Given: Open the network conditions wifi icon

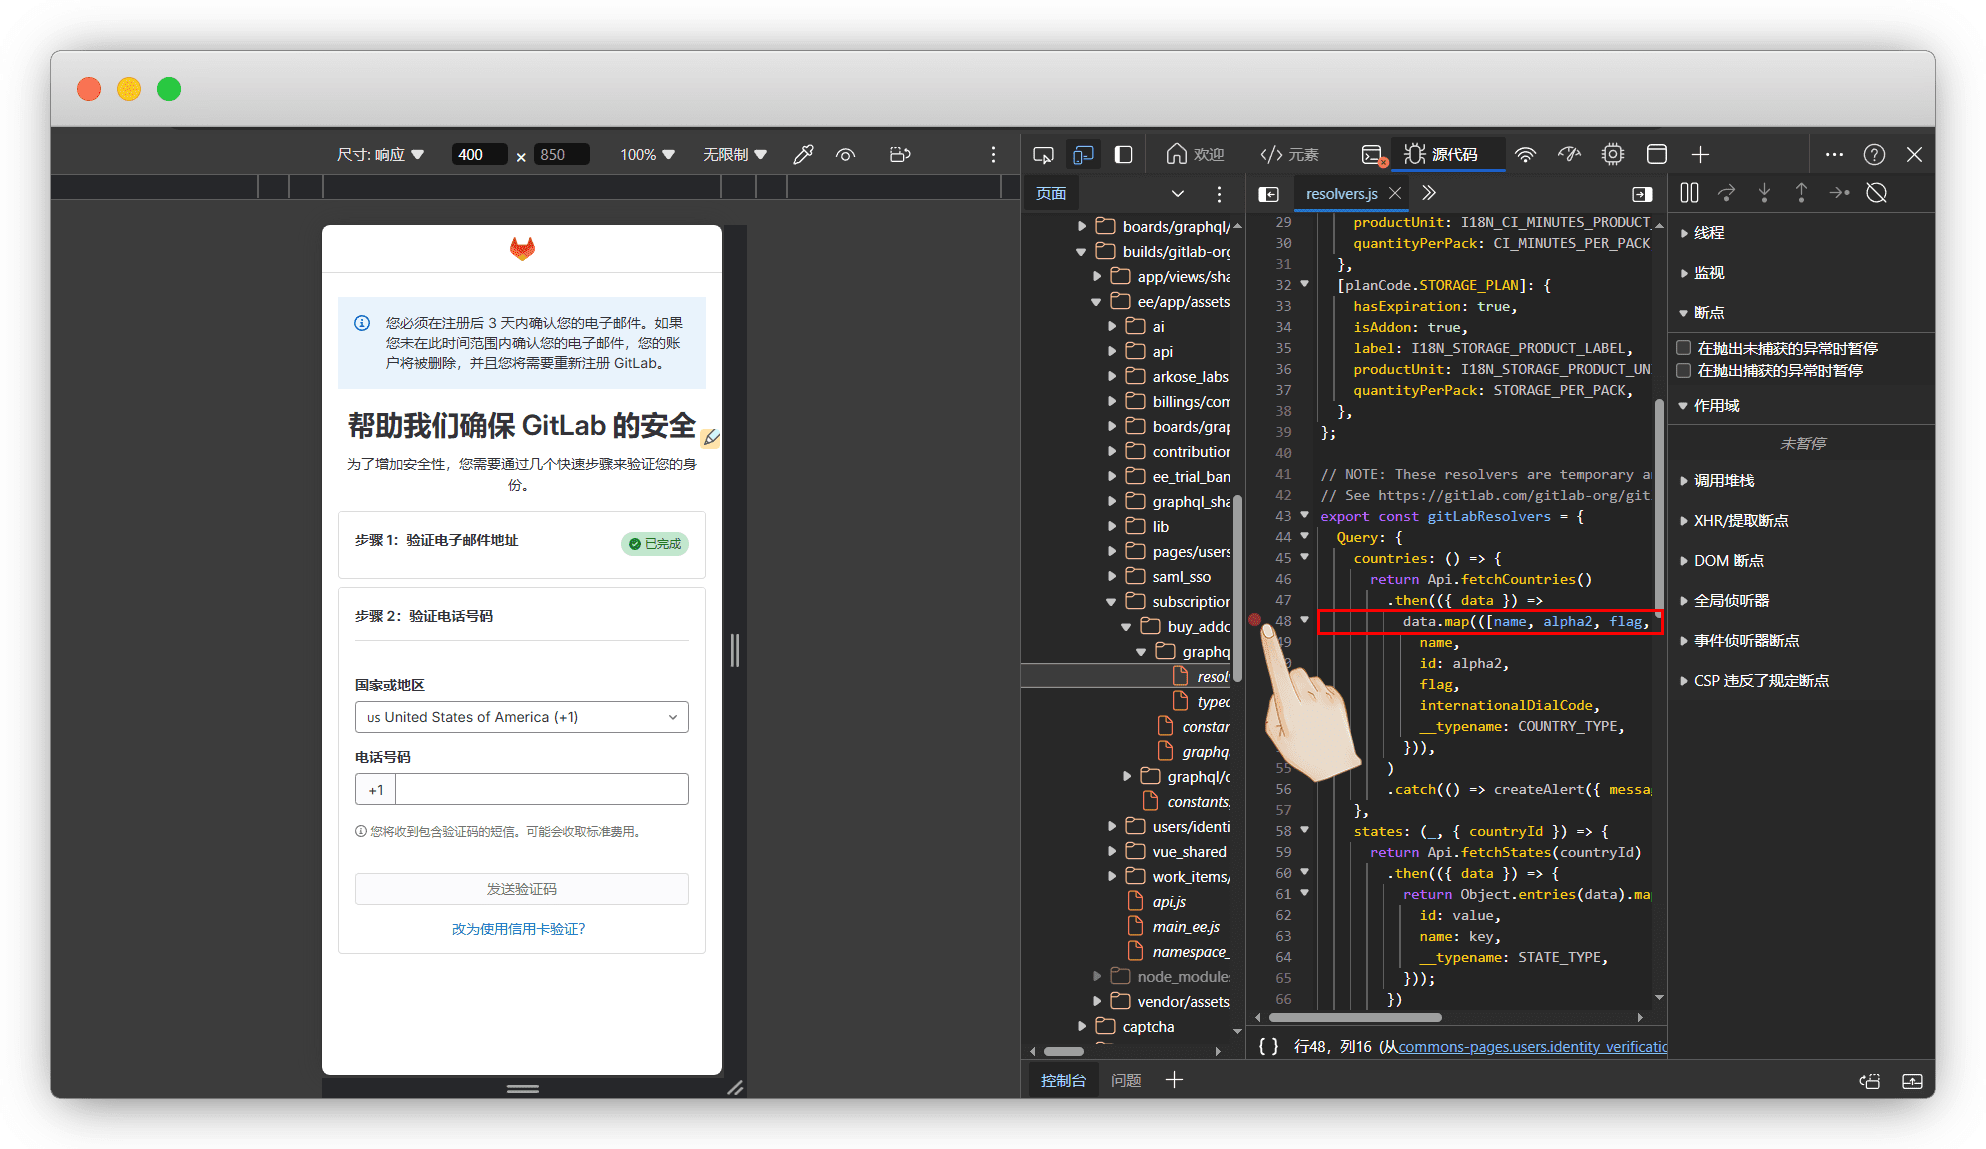Looking at the screenshot, I should pyautogui.click(x=1525, y=154).
